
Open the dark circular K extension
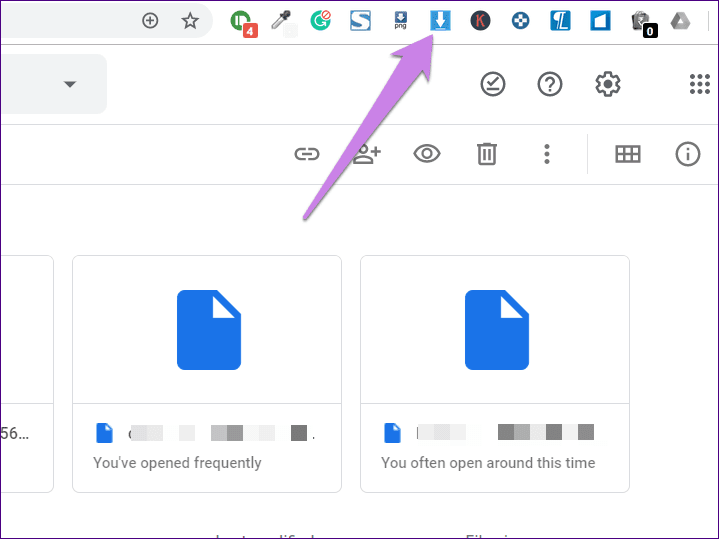(x=480, y=21)
